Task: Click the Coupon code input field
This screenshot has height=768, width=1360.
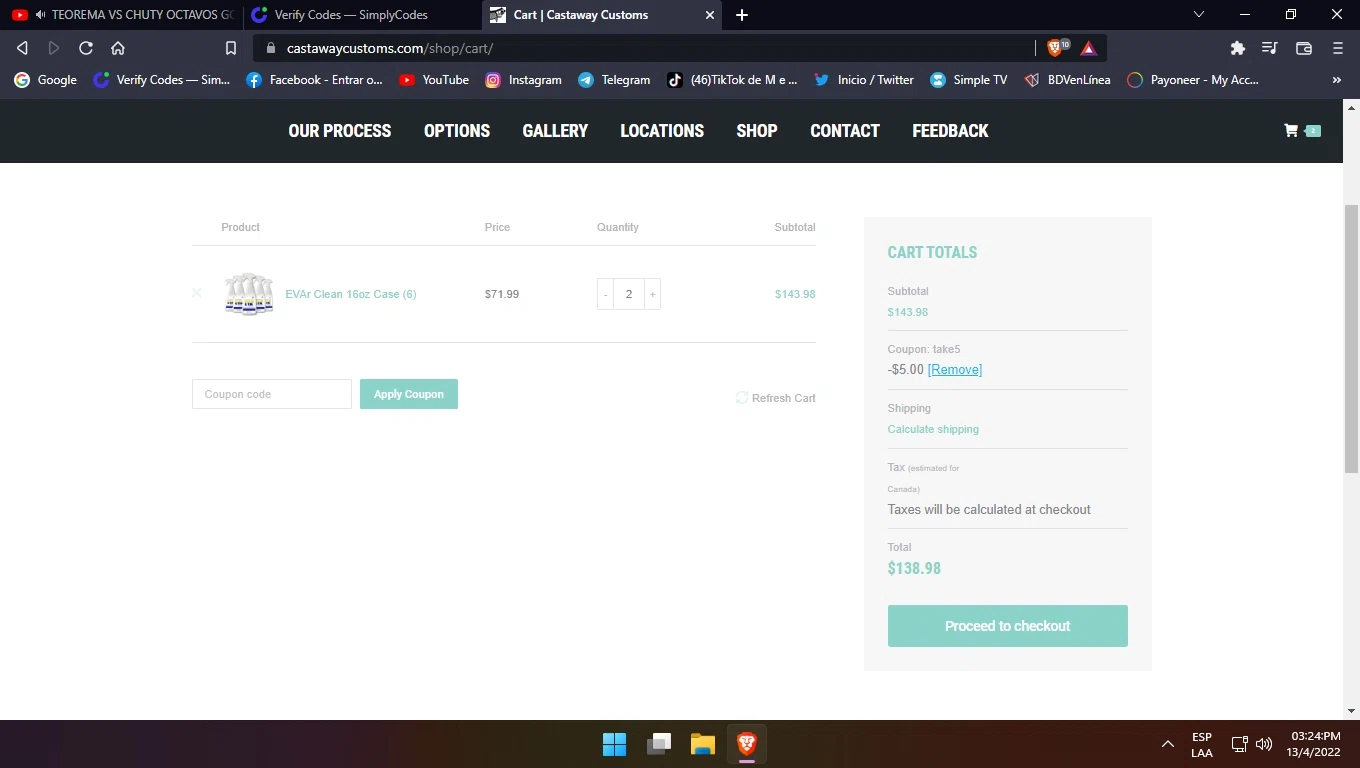Action: tap(272, 394)
